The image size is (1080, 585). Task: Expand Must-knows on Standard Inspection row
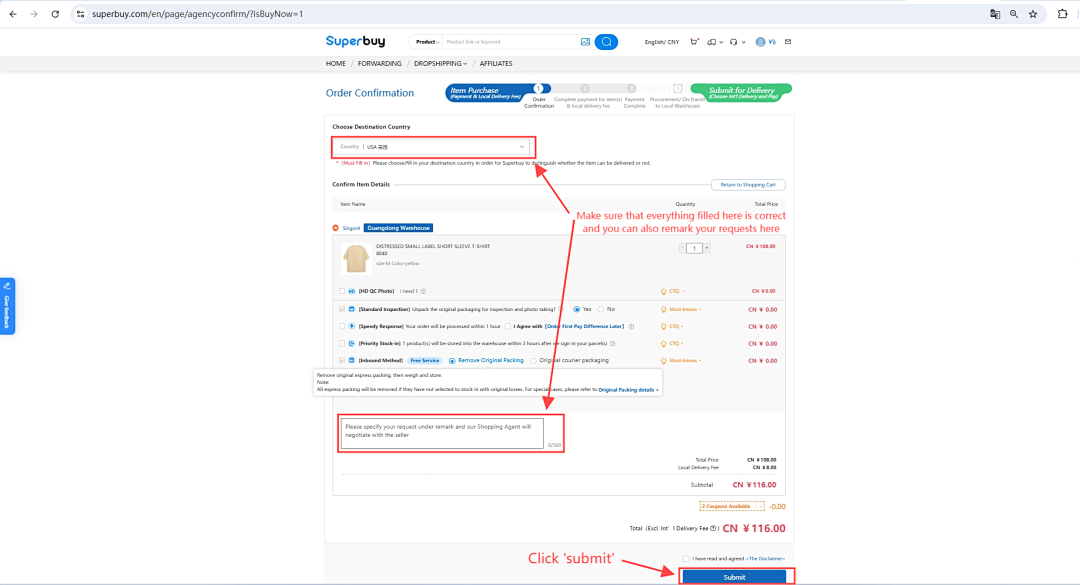tap(681, 309)
